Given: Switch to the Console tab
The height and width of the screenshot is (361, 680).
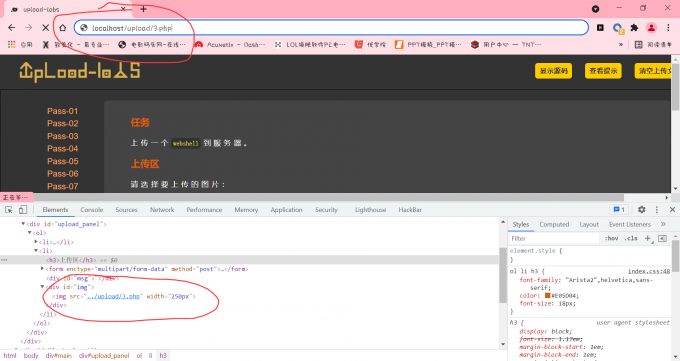Looking at the screenshot, I should (x=92, y=210).
